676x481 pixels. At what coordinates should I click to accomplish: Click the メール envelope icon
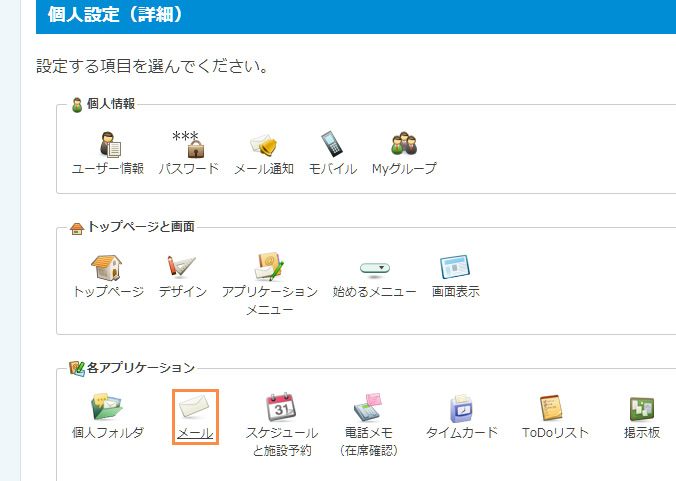[x=194, y=406]
